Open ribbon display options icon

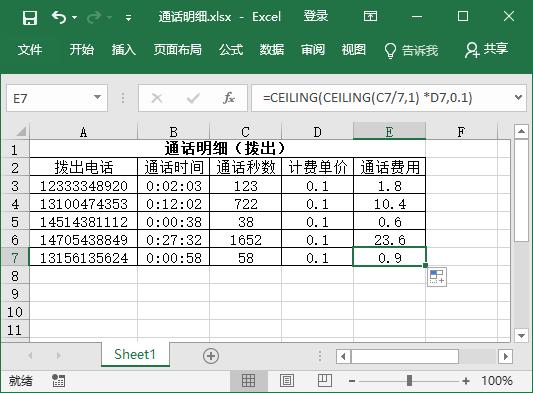pyautogui.click(x=370, y=16)
